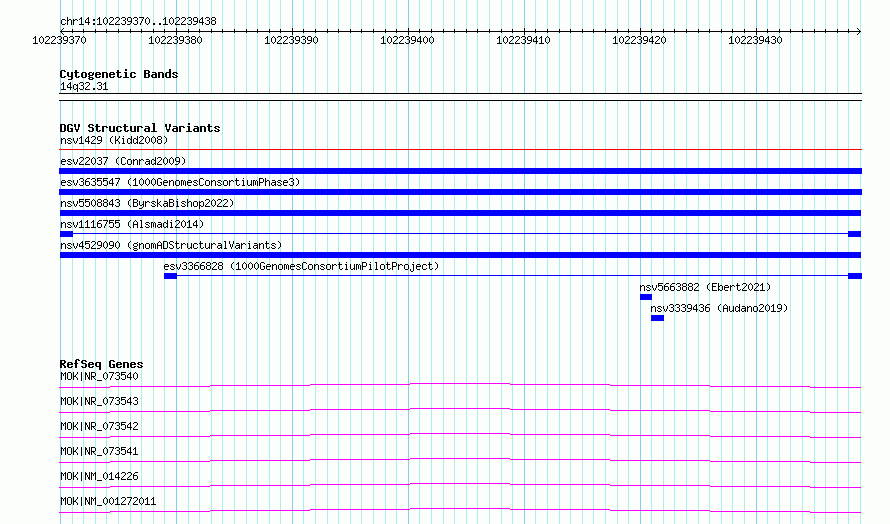Screen dimensions: 890x524
Task: Click ruler position 102239380
Action: pos(175,40)
